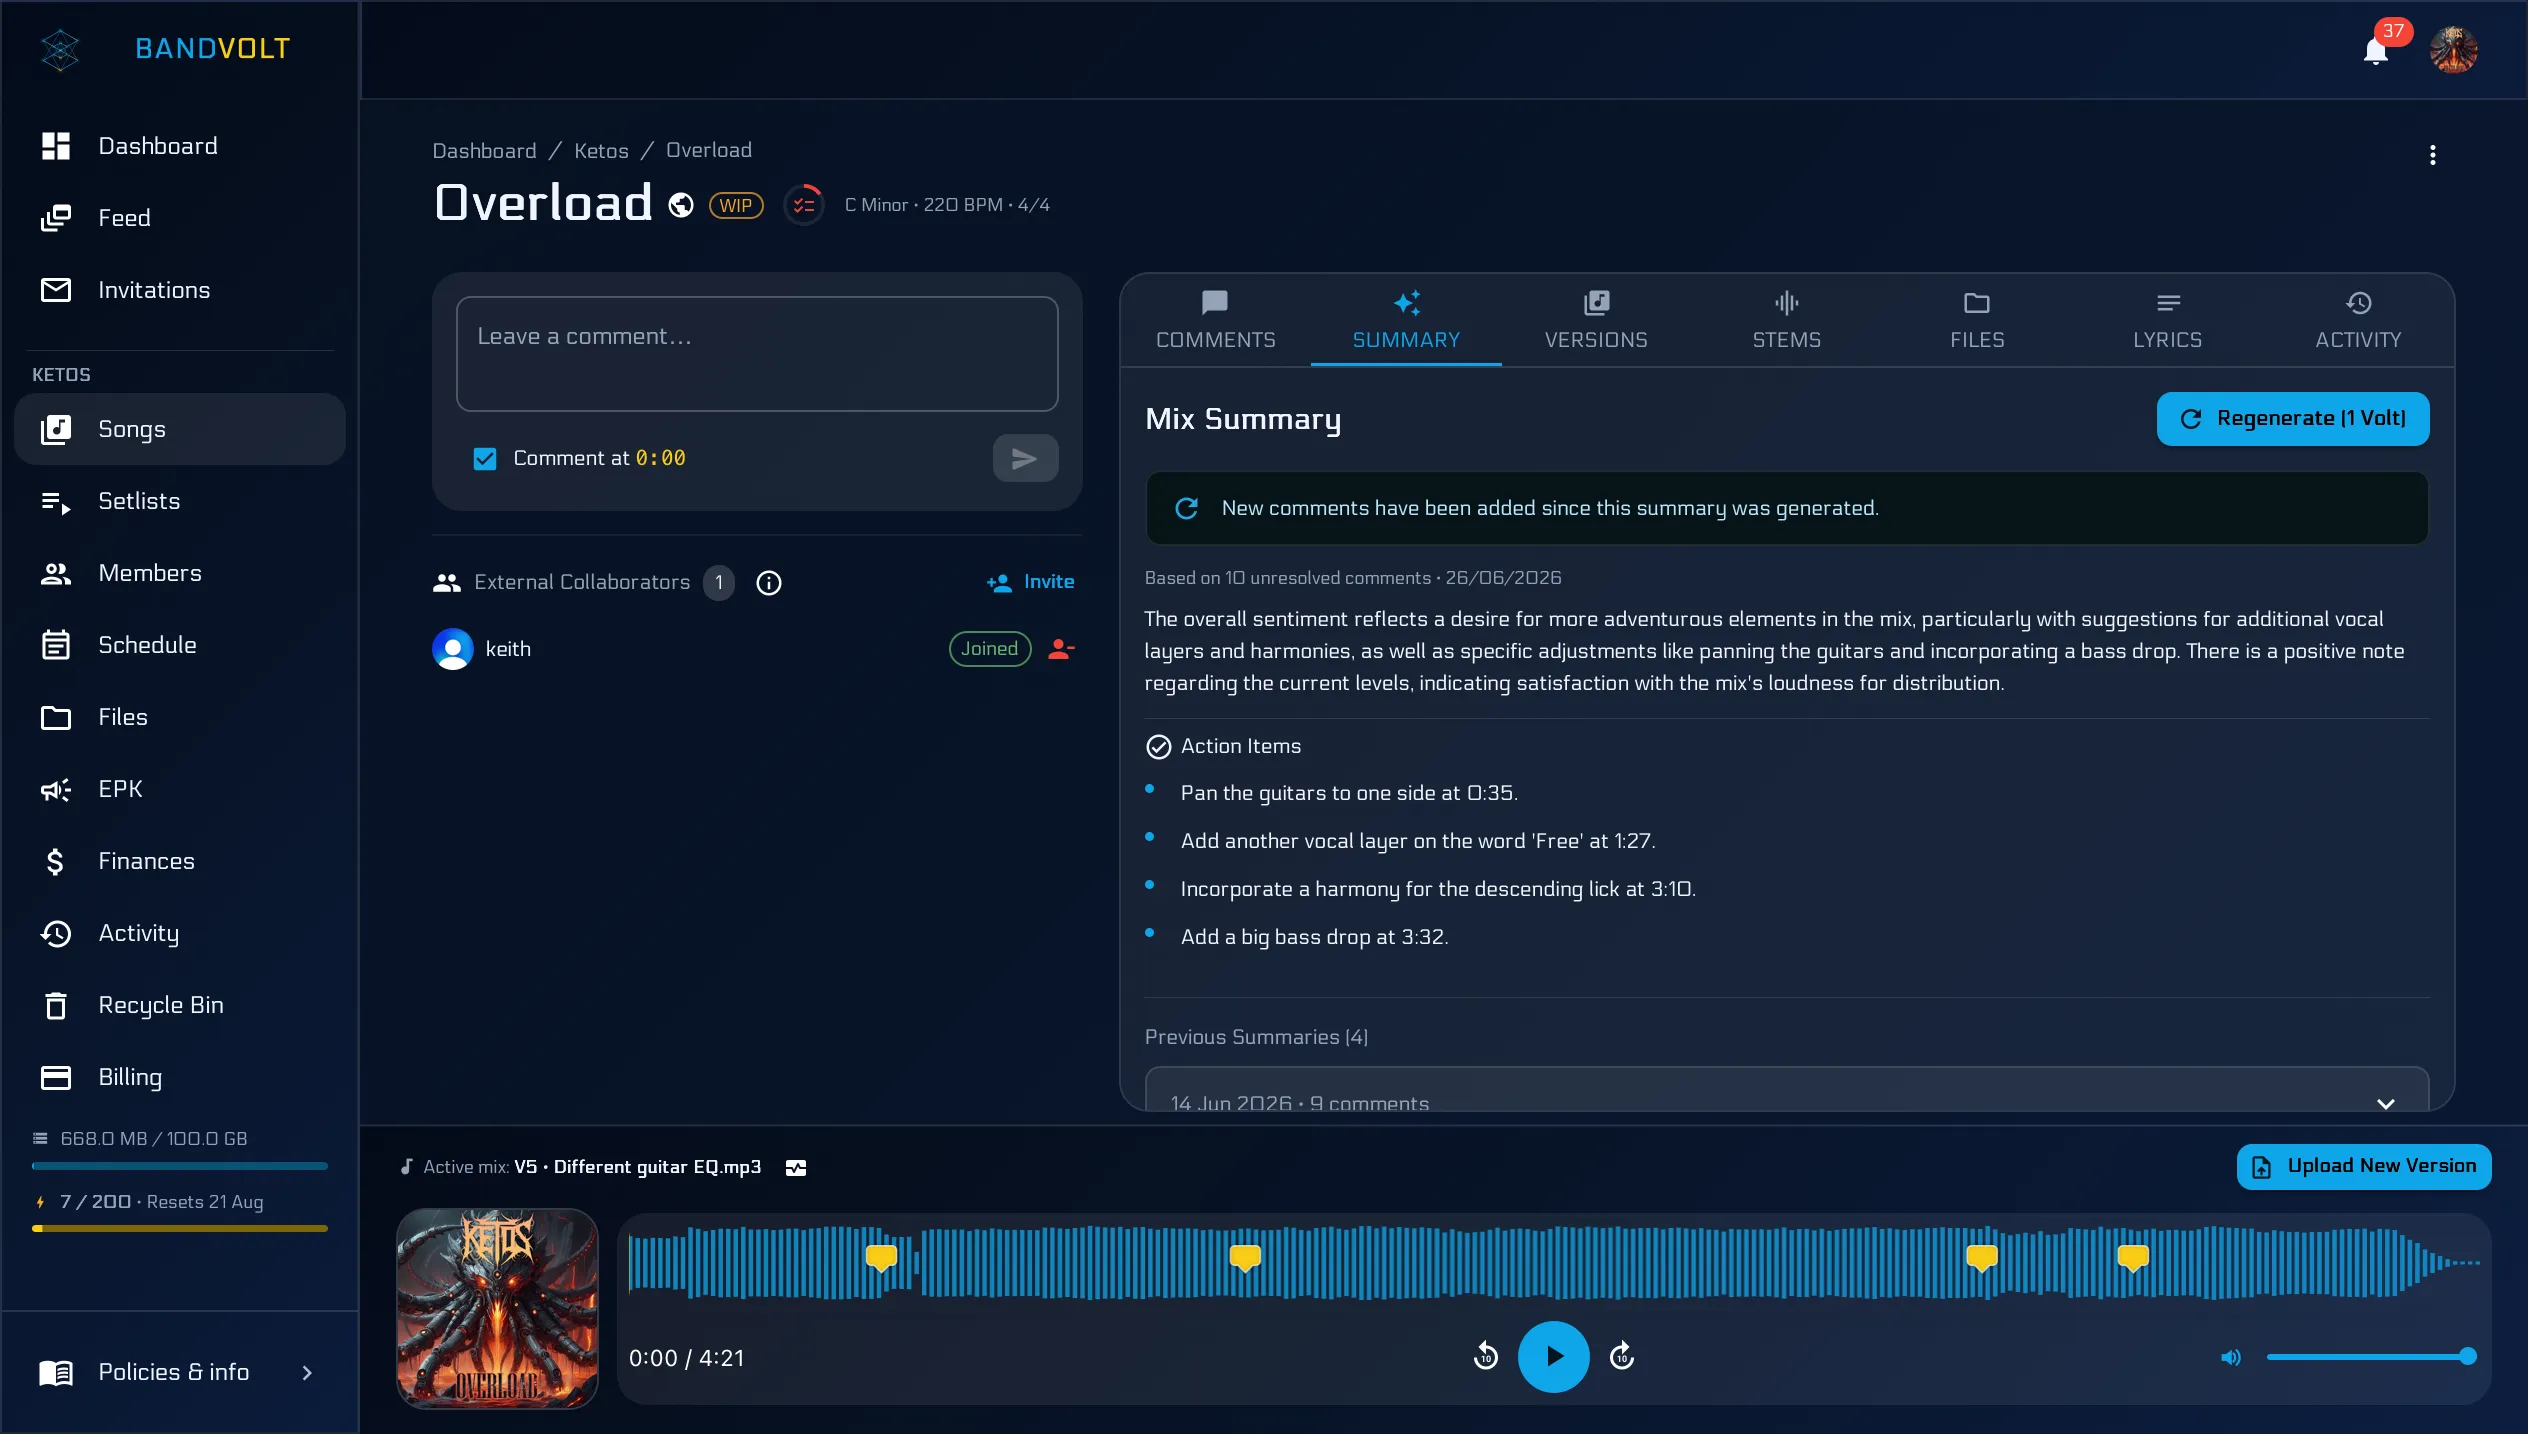This screenshot has width=2528, height=1434.
Task: Switch to the Activity tab in song panel
Action: click(2358, 320)
